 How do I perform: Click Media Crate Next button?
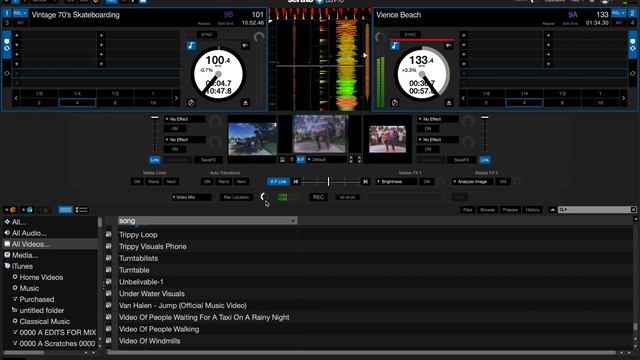pos(171,181)
